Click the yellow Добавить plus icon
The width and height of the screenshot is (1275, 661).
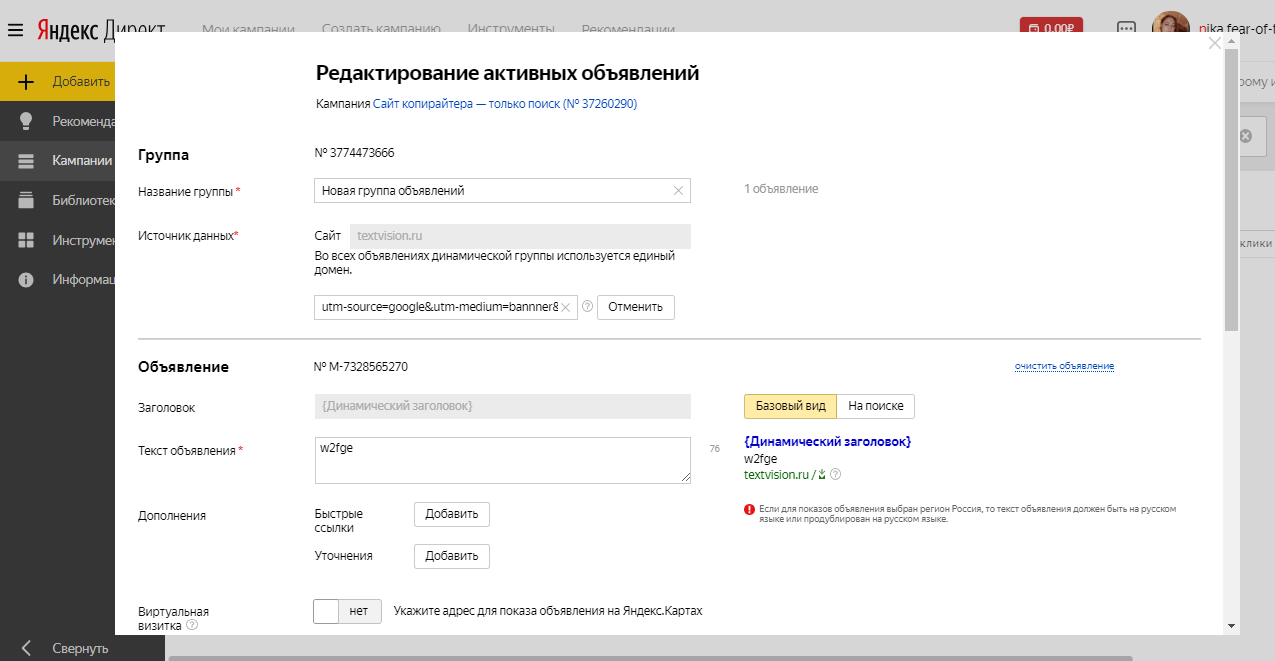coord(26,80)
